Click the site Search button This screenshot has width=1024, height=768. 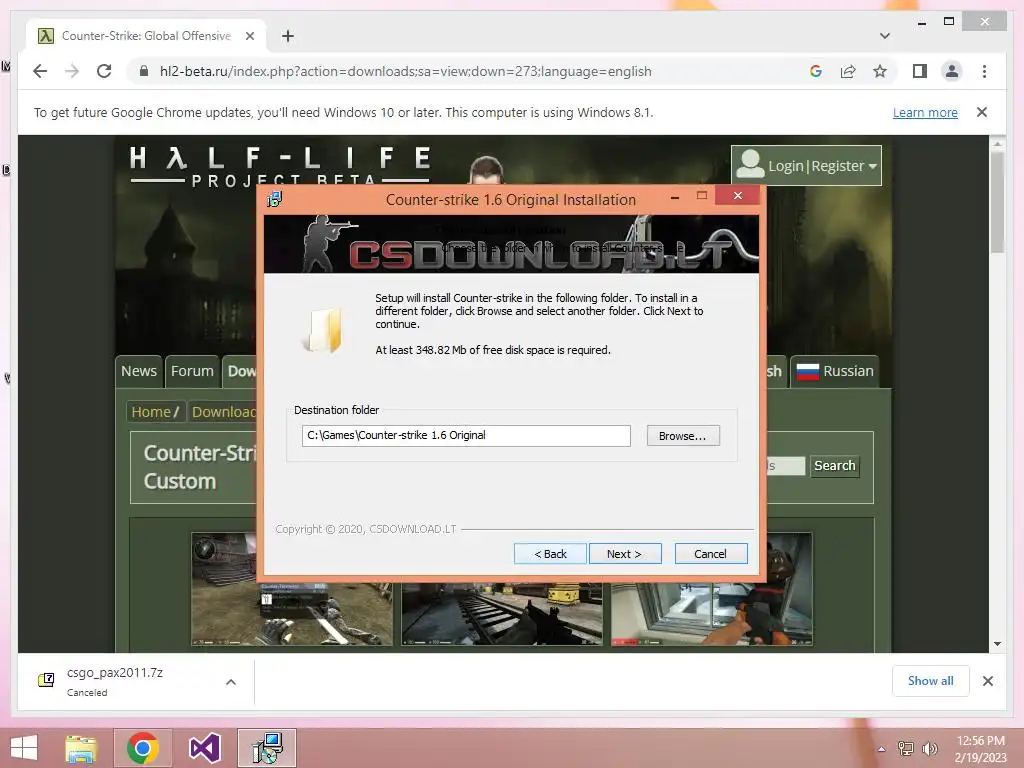[835, 466]
